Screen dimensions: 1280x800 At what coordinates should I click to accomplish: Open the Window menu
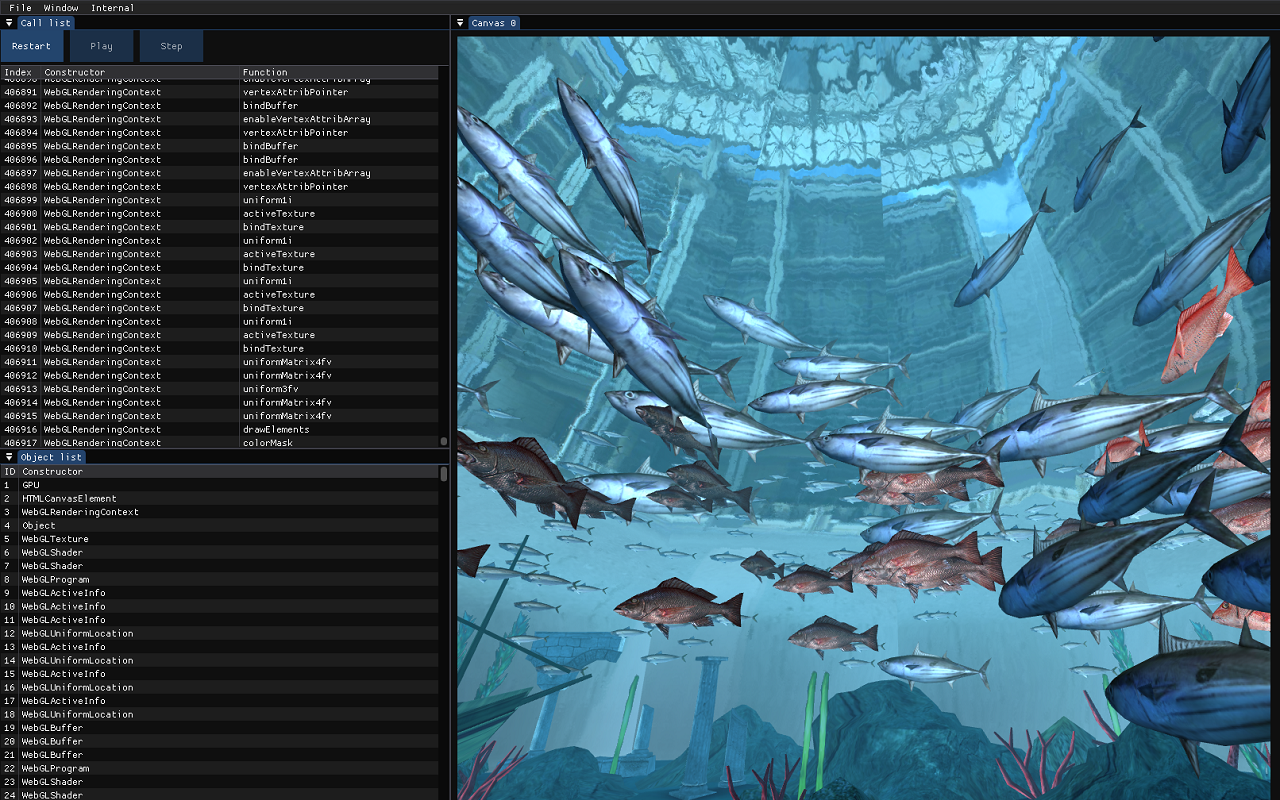click(x=61, y=8)
